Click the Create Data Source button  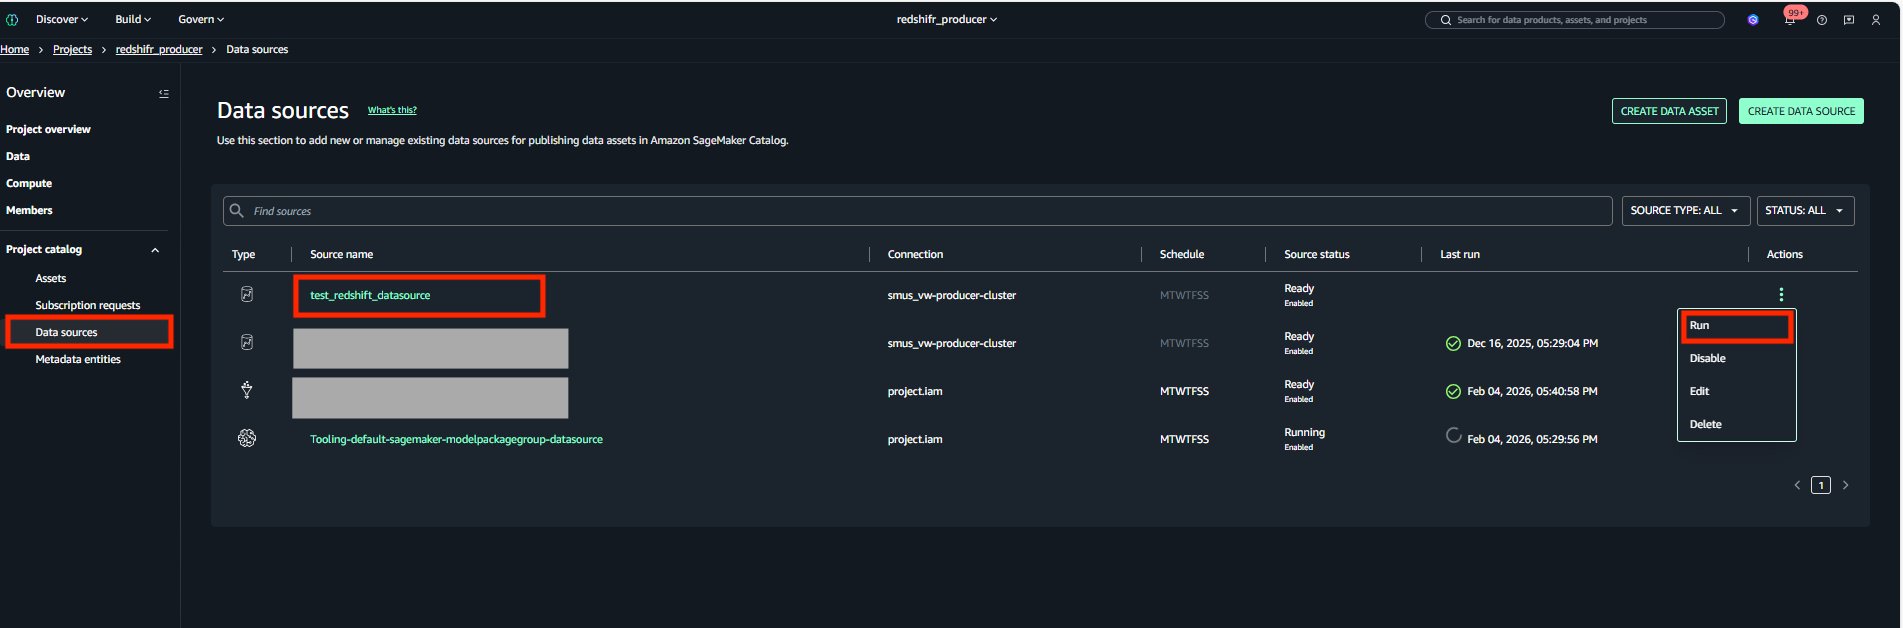(x=1801, y=111)
